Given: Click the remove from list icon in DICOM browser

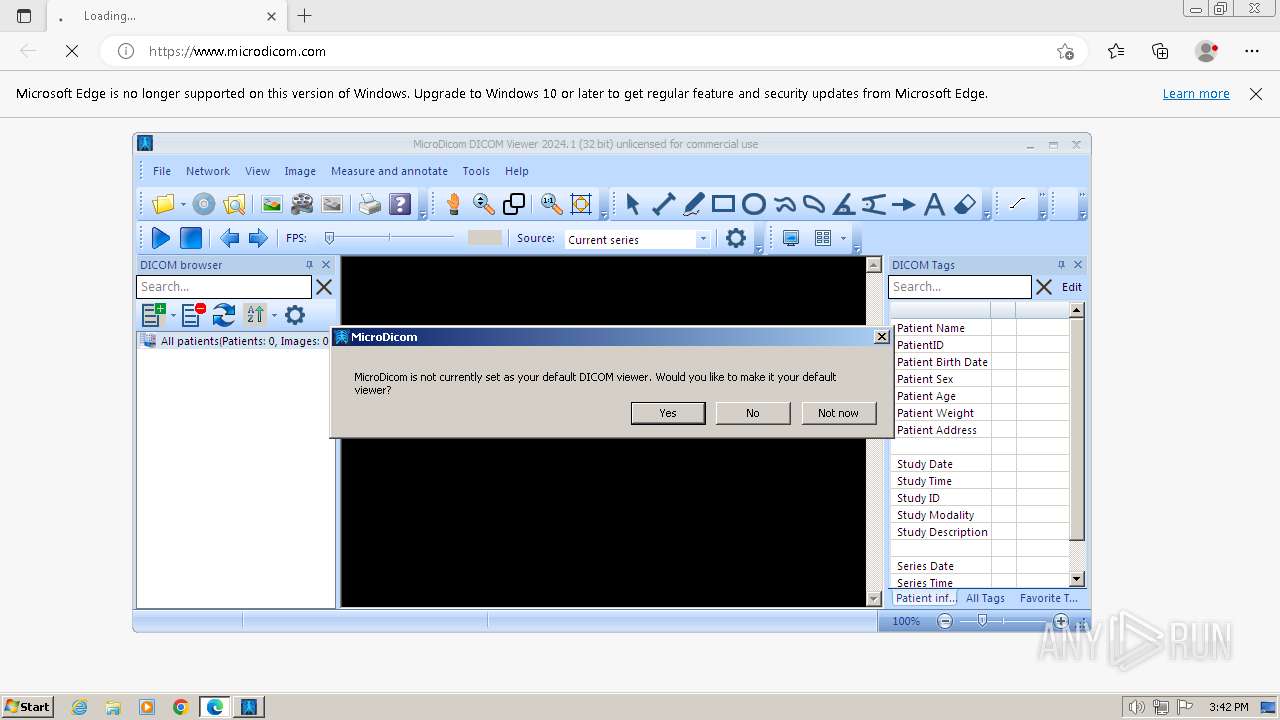Looking at the screenshot, I should pyautogui.click(x=193, y=315).
